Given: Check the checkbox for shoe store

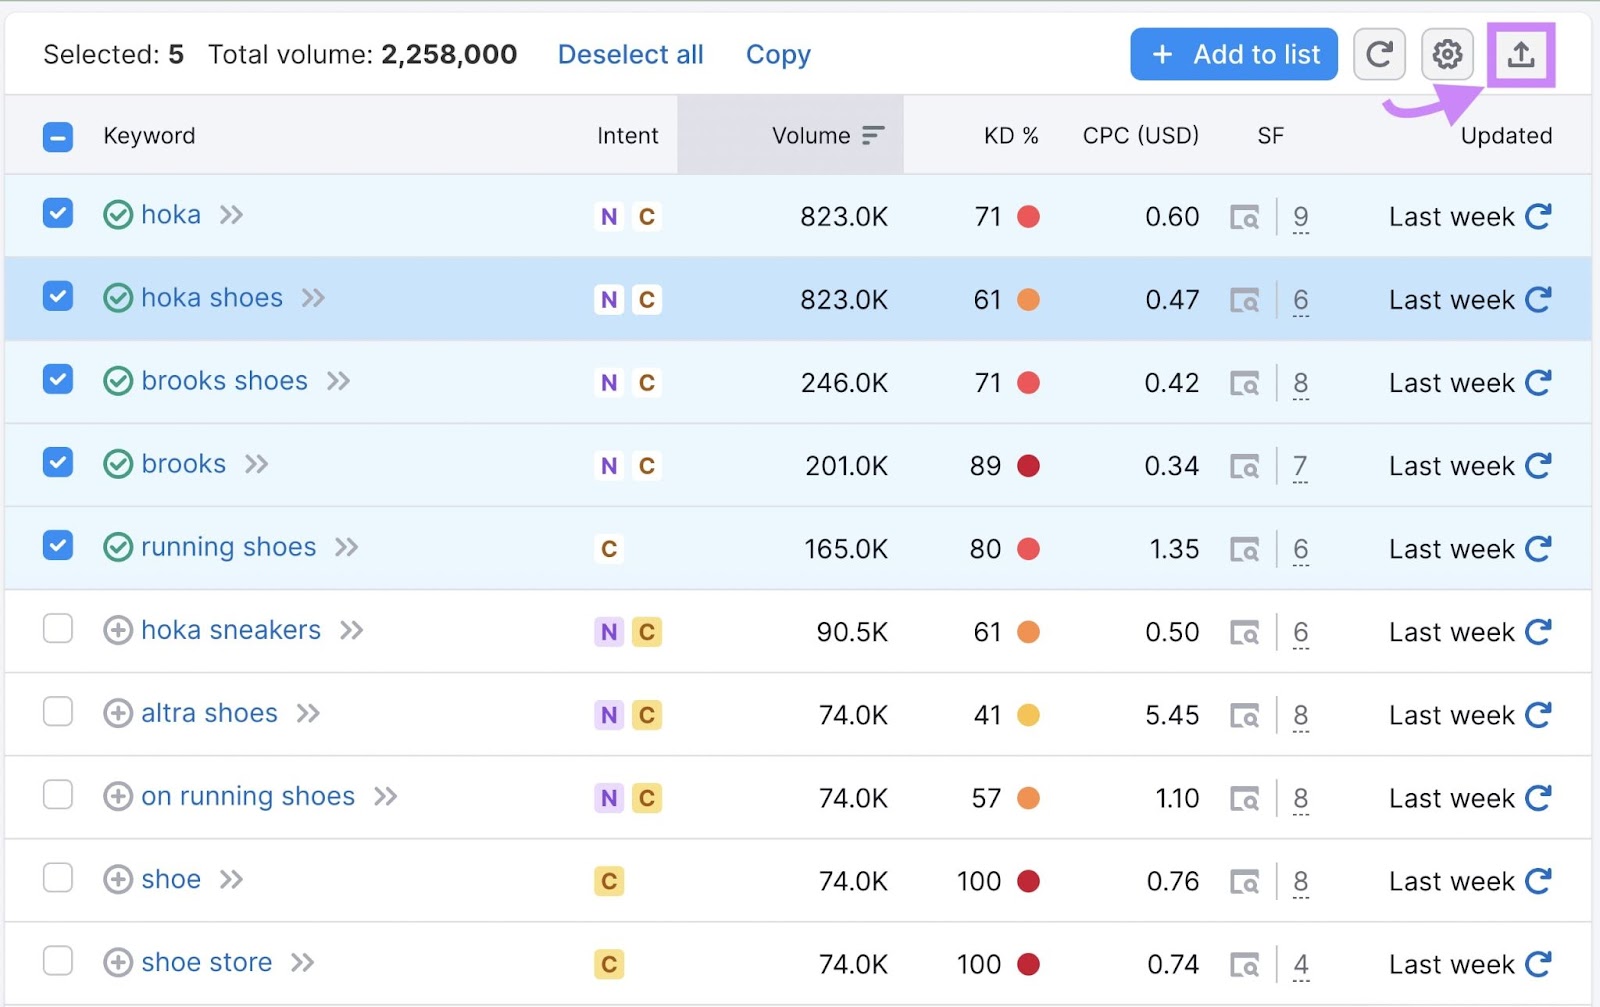Looking at the screenshot, I should [58, 961].
